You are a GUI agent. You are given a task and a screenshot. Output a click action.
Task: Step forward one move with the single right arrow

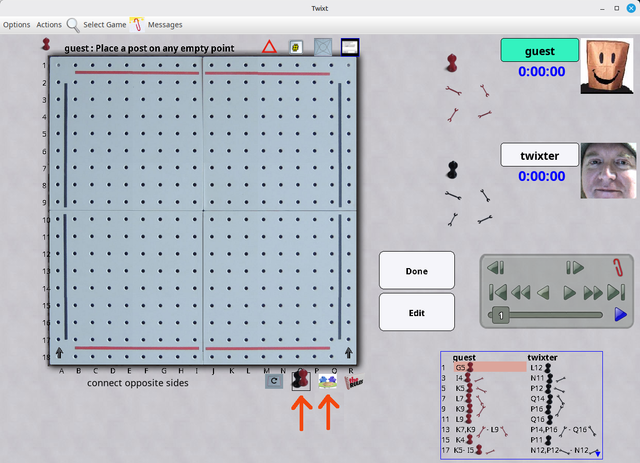tap(569, 292)
